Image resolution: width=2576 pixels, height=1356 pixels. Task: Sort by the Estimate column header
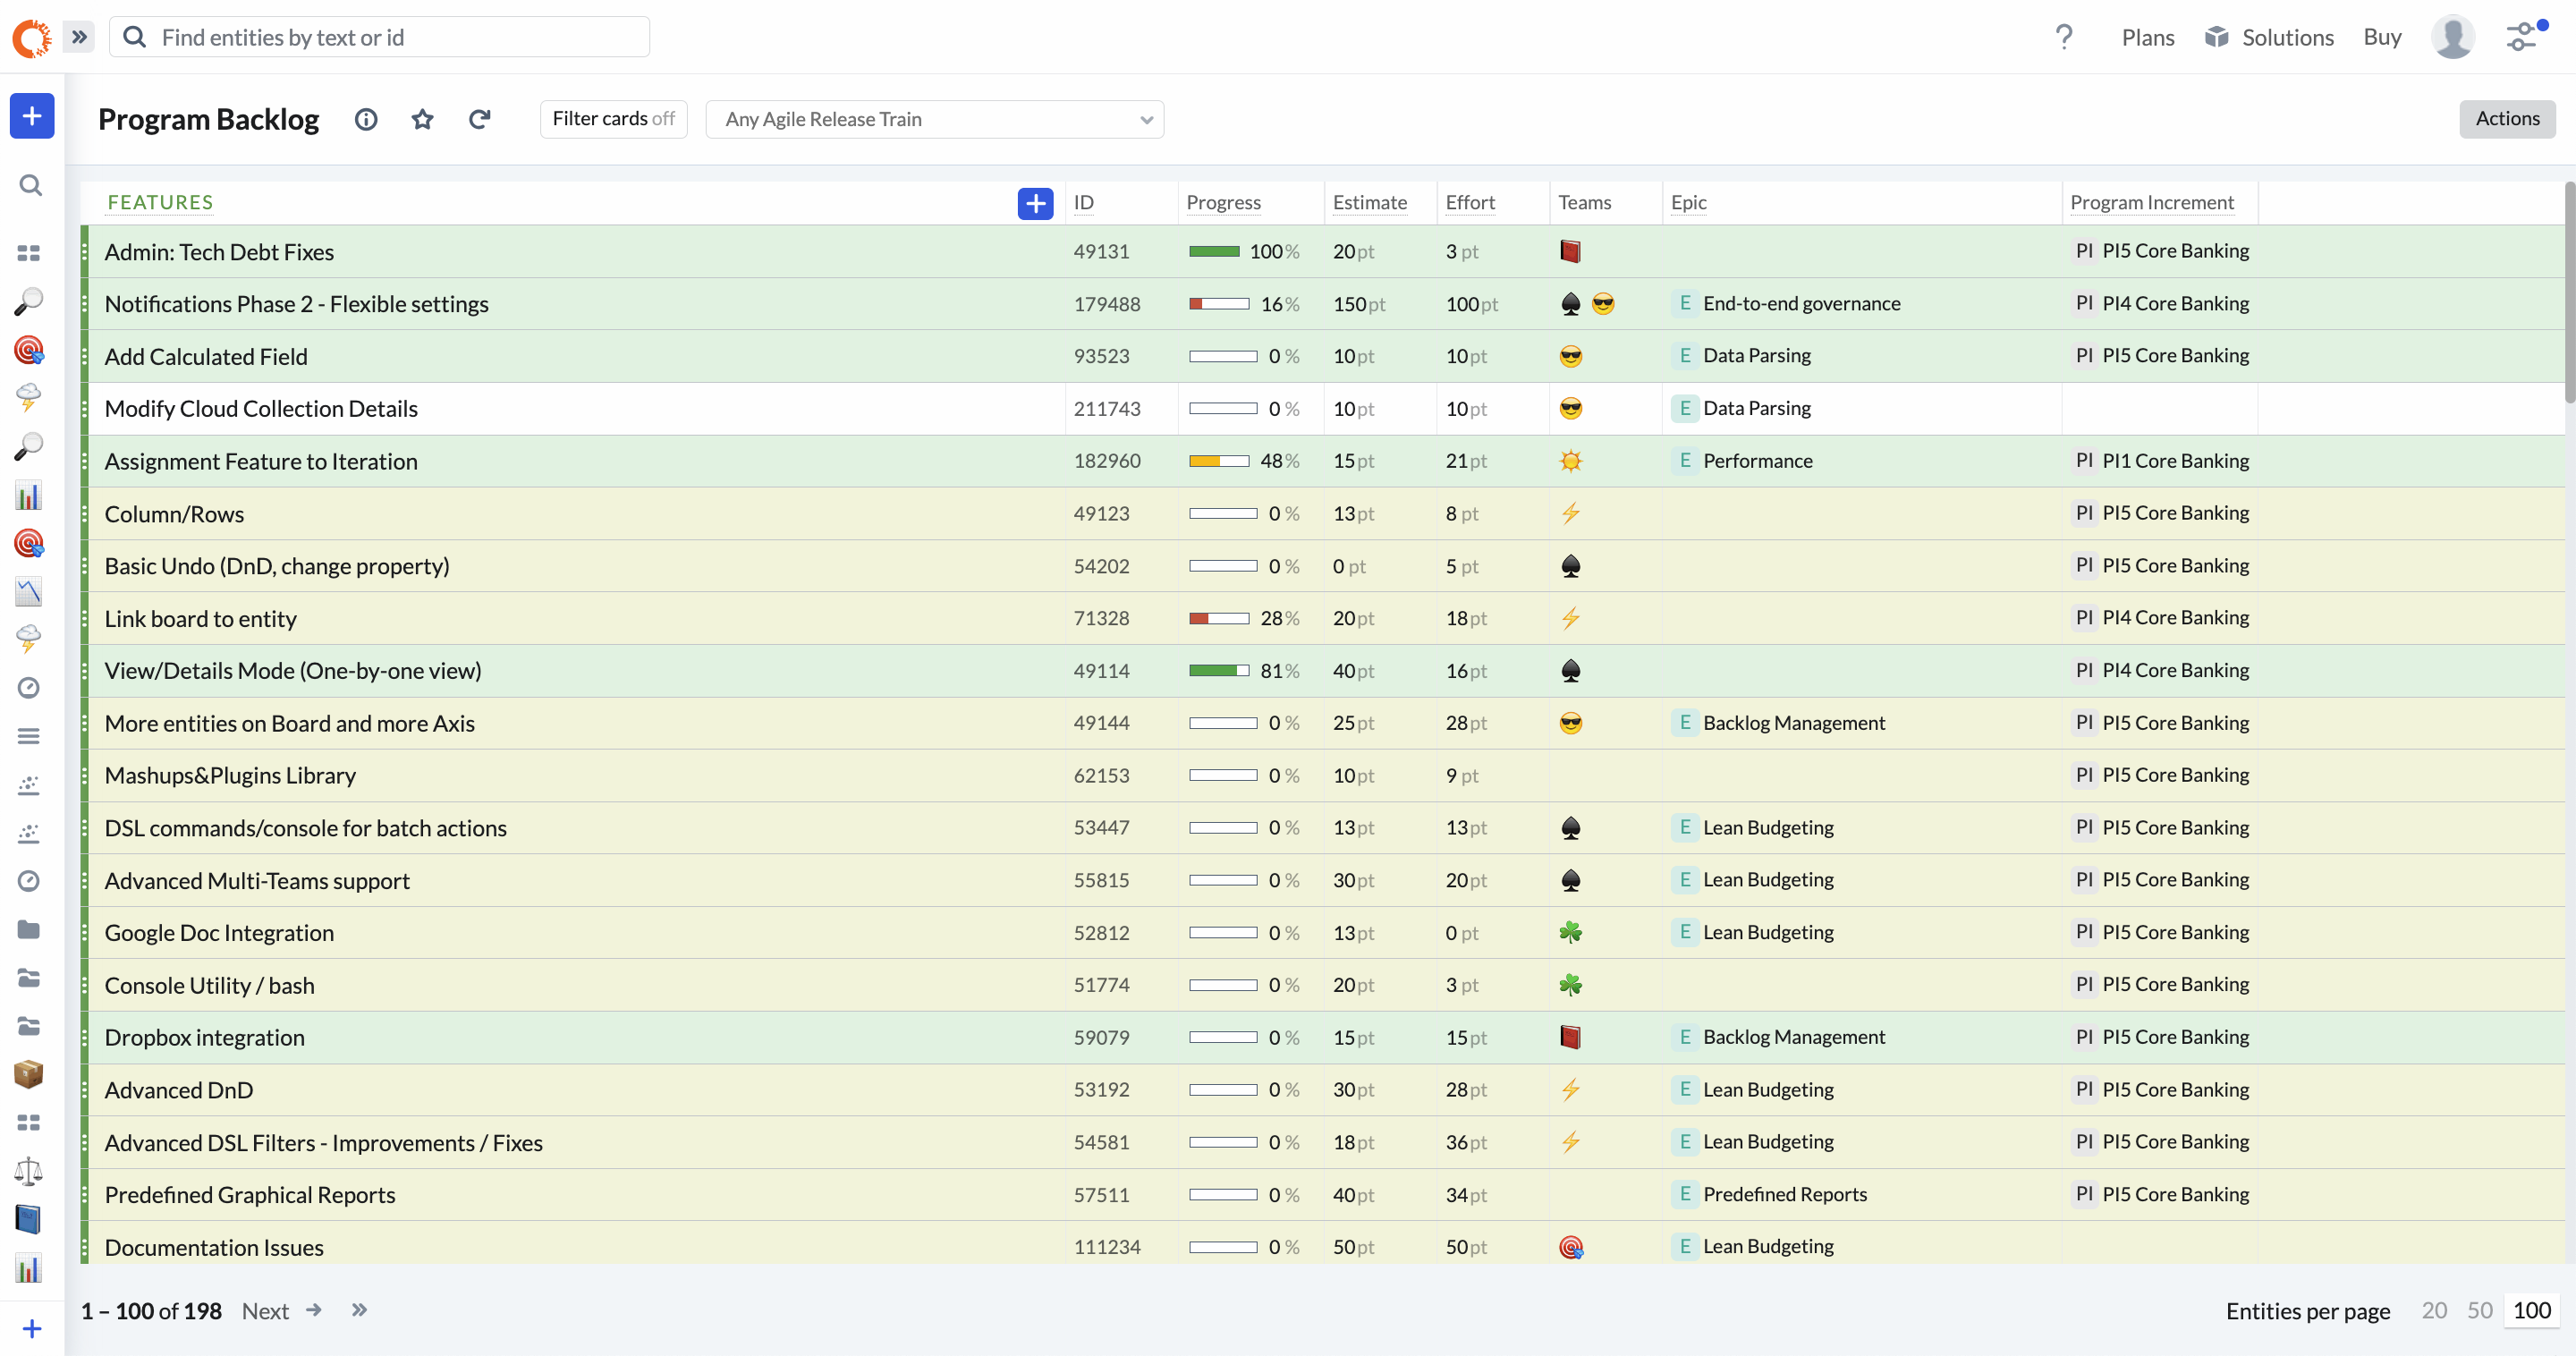[1369, 202]
